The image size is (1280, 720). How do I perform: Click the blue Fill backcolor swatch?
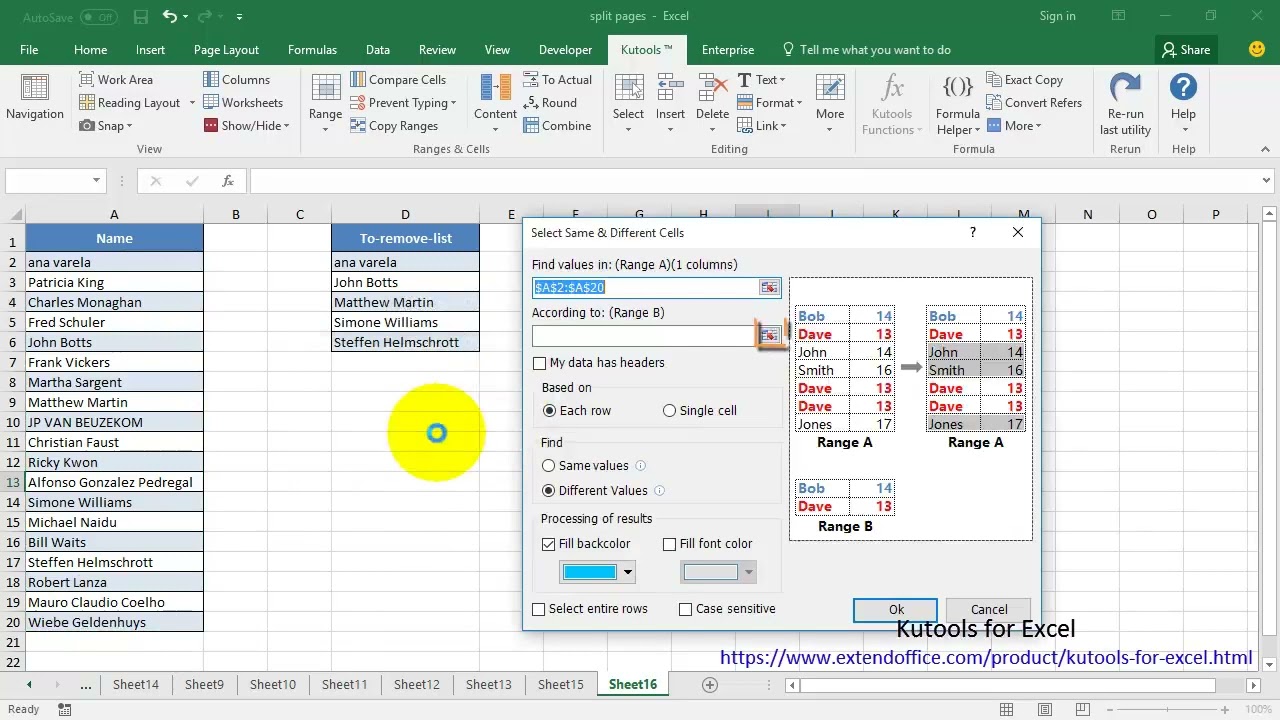coord(590,572)
